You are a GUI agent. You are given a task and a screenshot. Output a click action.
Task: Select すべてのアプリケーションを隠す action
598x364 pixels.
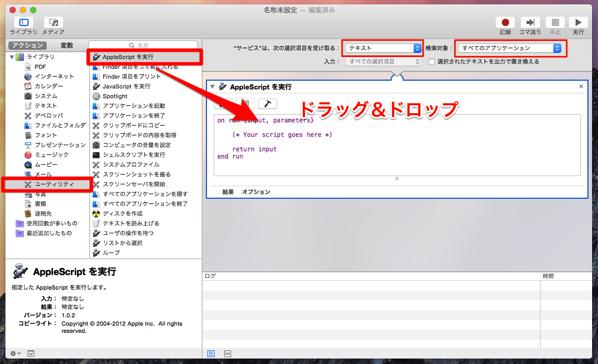(145, 194)
